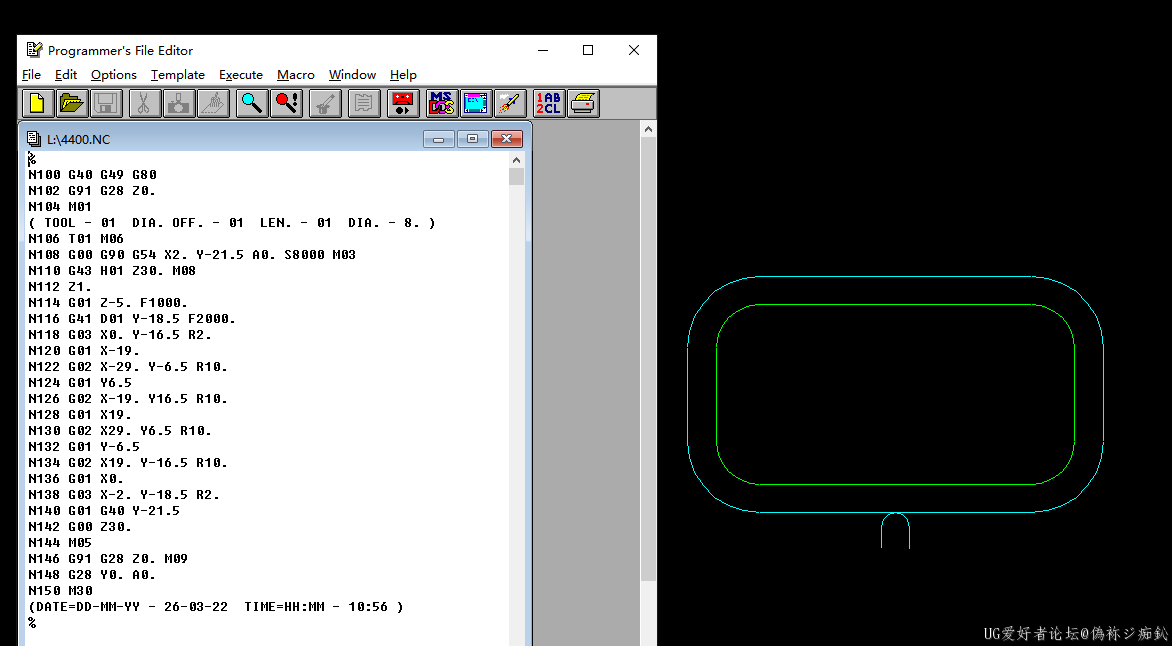Open the Execute menu
The height and width of the screenshot is (646, 1172).
click(x=241, y=75)
